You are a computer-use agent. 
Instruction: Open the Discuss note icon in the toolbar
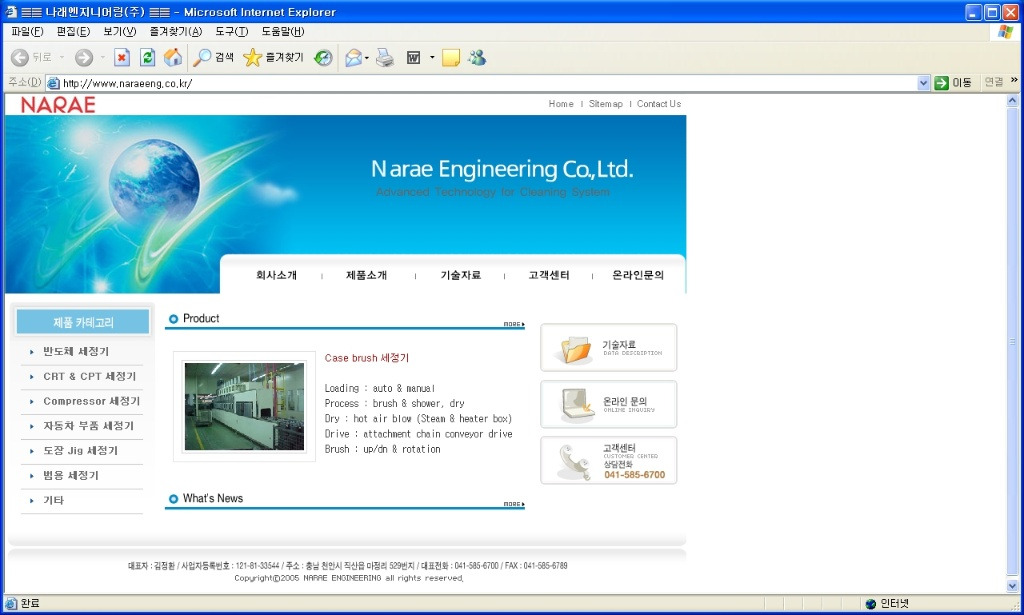point(451,57)
